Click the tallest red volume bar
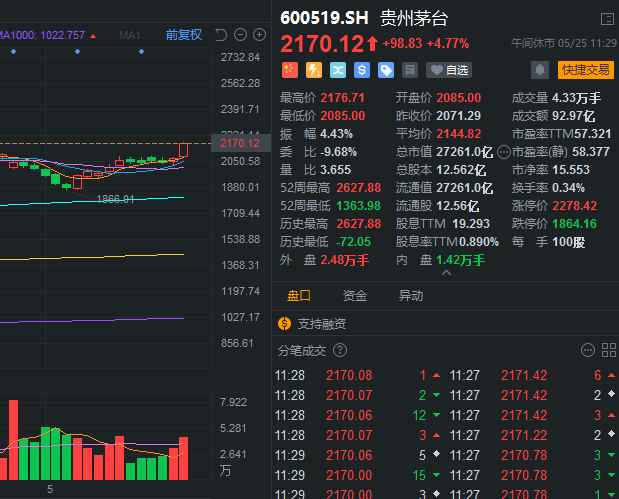The height and width of the screenshot is (499, 619). [x=13, y=439]
